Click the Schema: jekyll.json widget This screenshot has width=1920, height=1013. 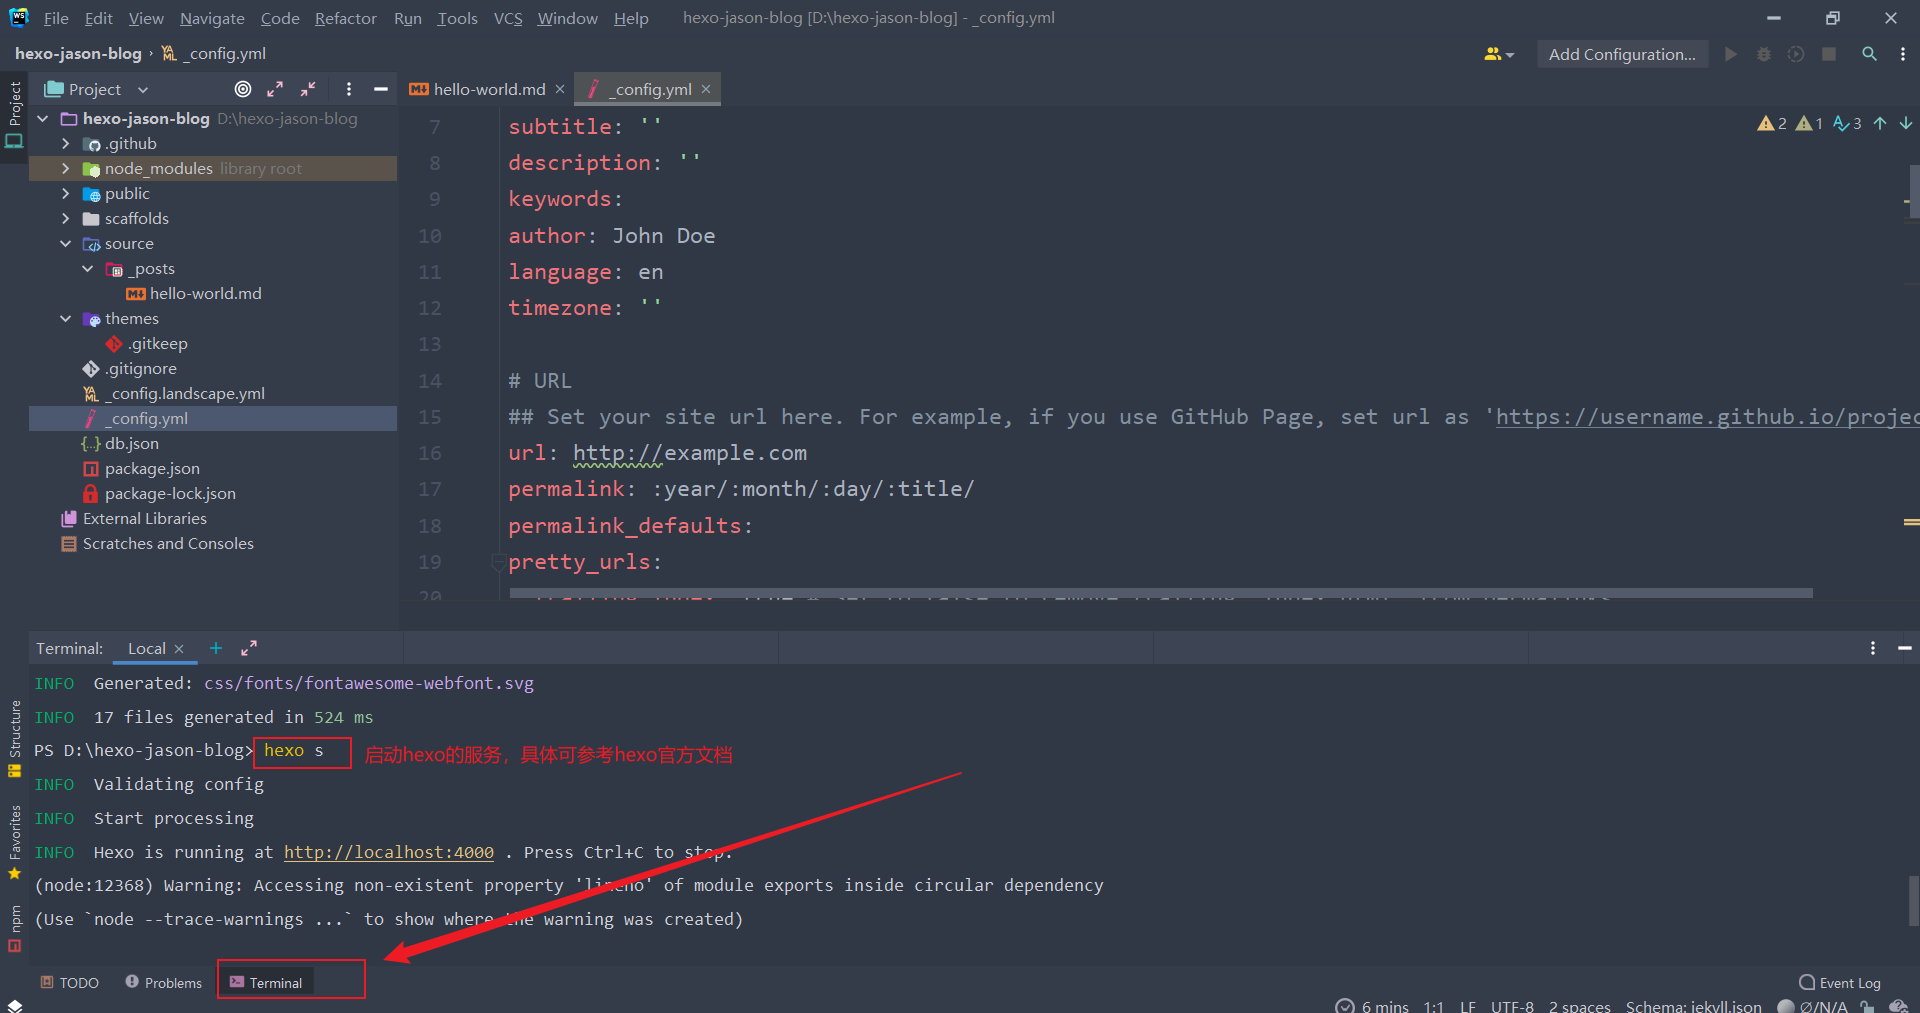1693,1006
